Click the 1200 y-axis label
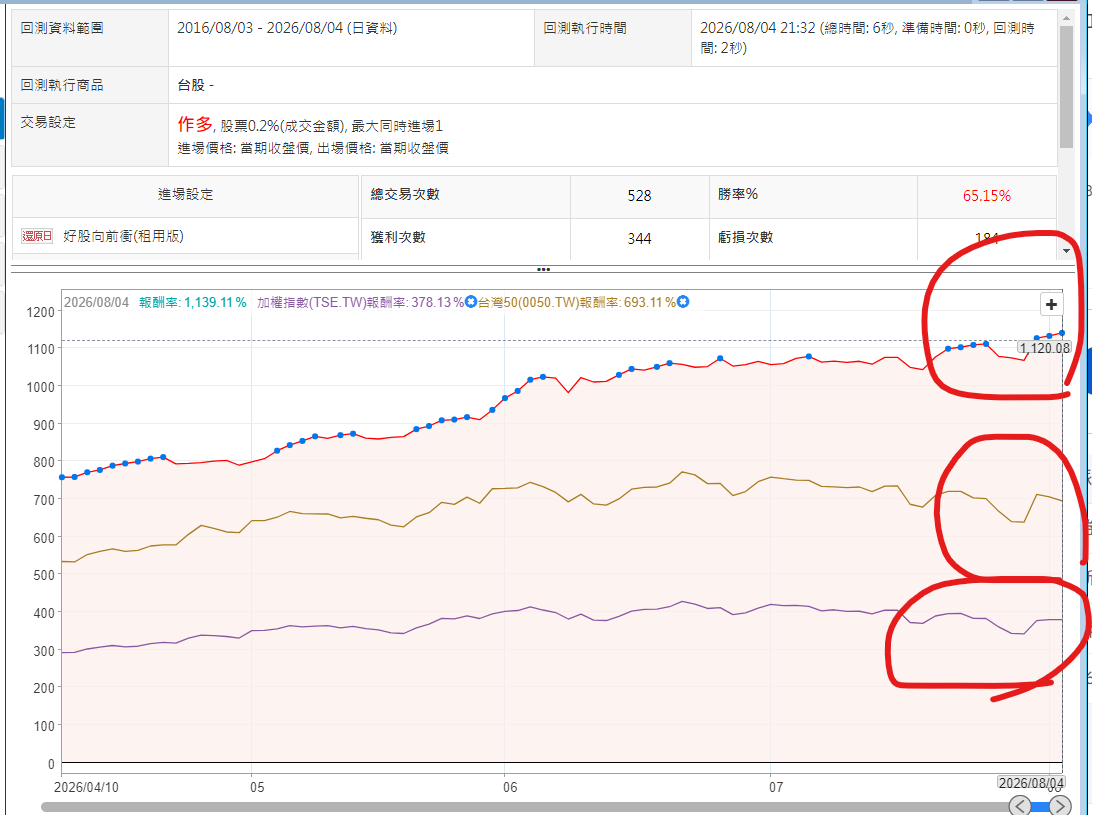The image size is (1094, 815). [x=40, y=312]
